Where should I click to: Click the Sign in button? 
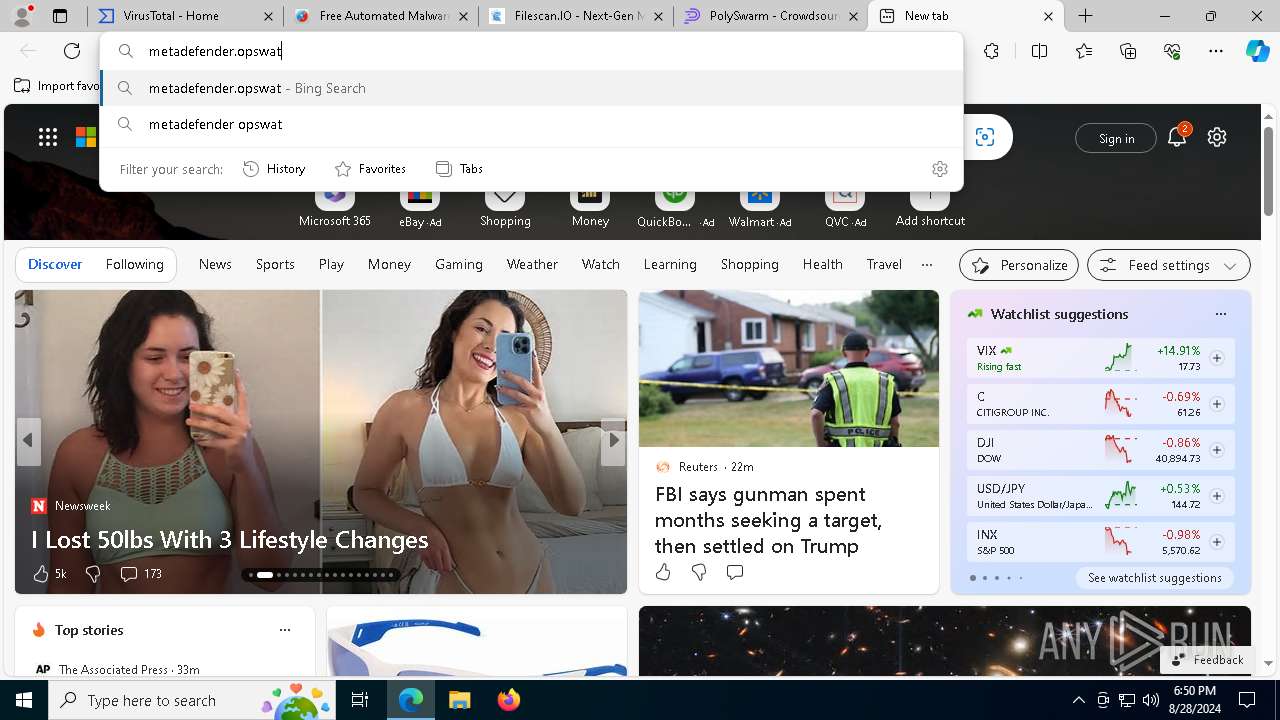click(1116, 138)
